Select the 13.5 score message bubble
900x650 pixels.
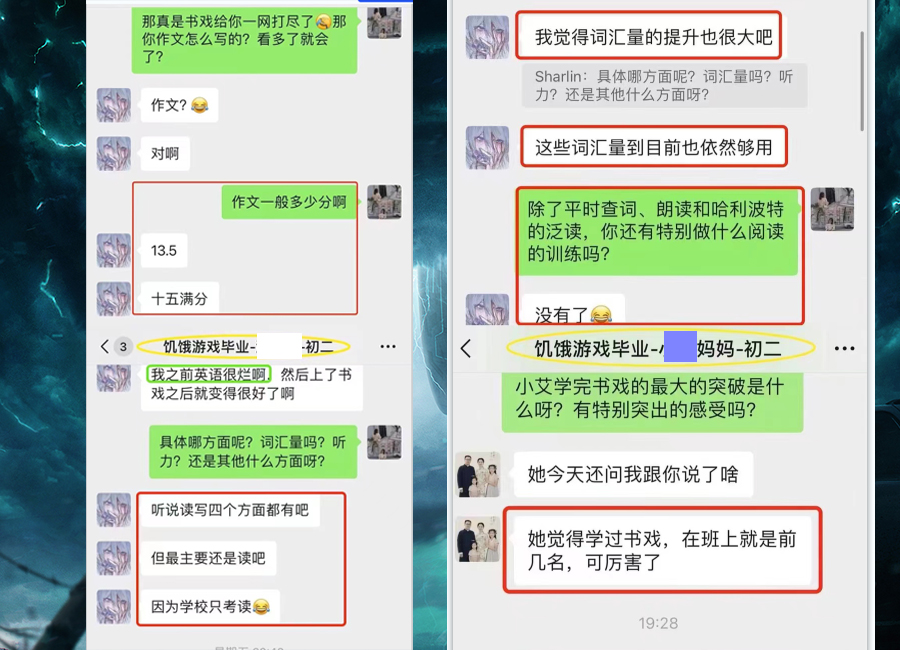click(164, 250)
